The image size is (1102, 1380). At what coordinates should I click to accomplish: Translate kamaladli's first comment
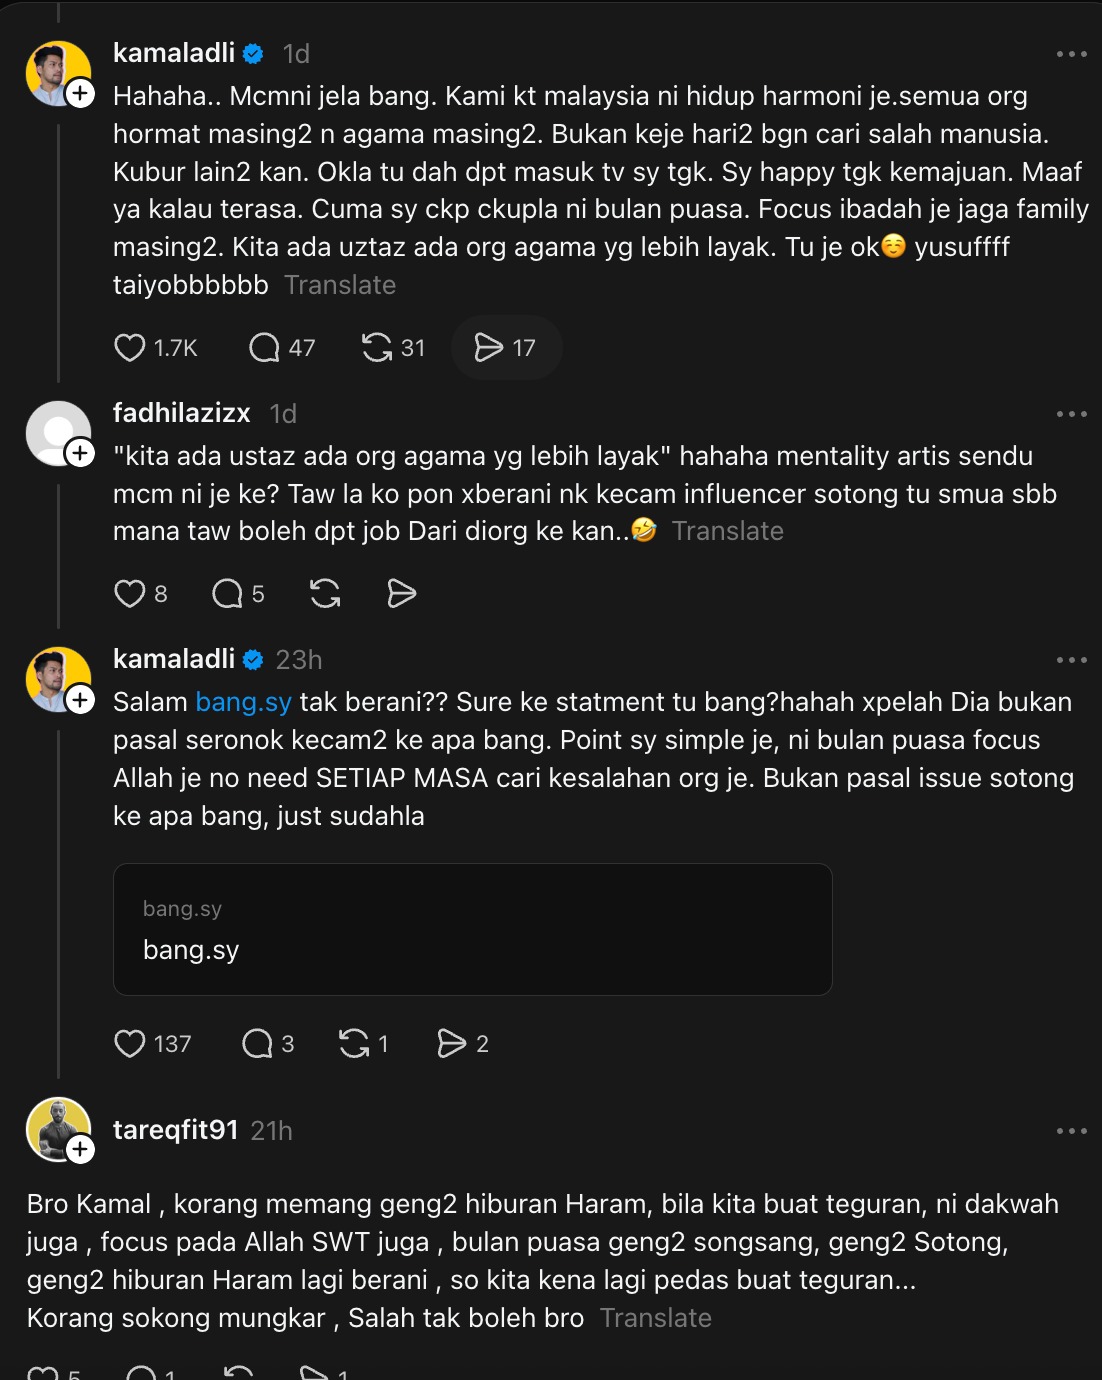pyautogui.click(x=340, y=285)
